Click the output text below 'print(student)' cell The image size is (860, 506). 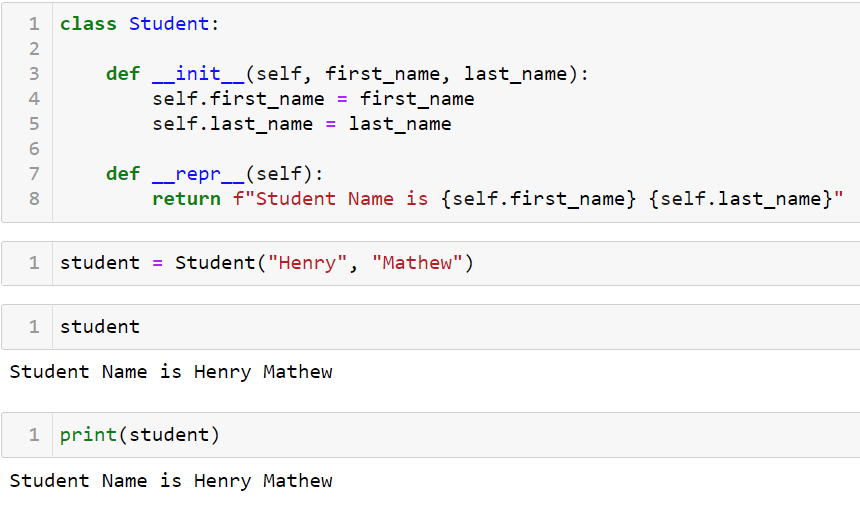[x=171, y=481]
